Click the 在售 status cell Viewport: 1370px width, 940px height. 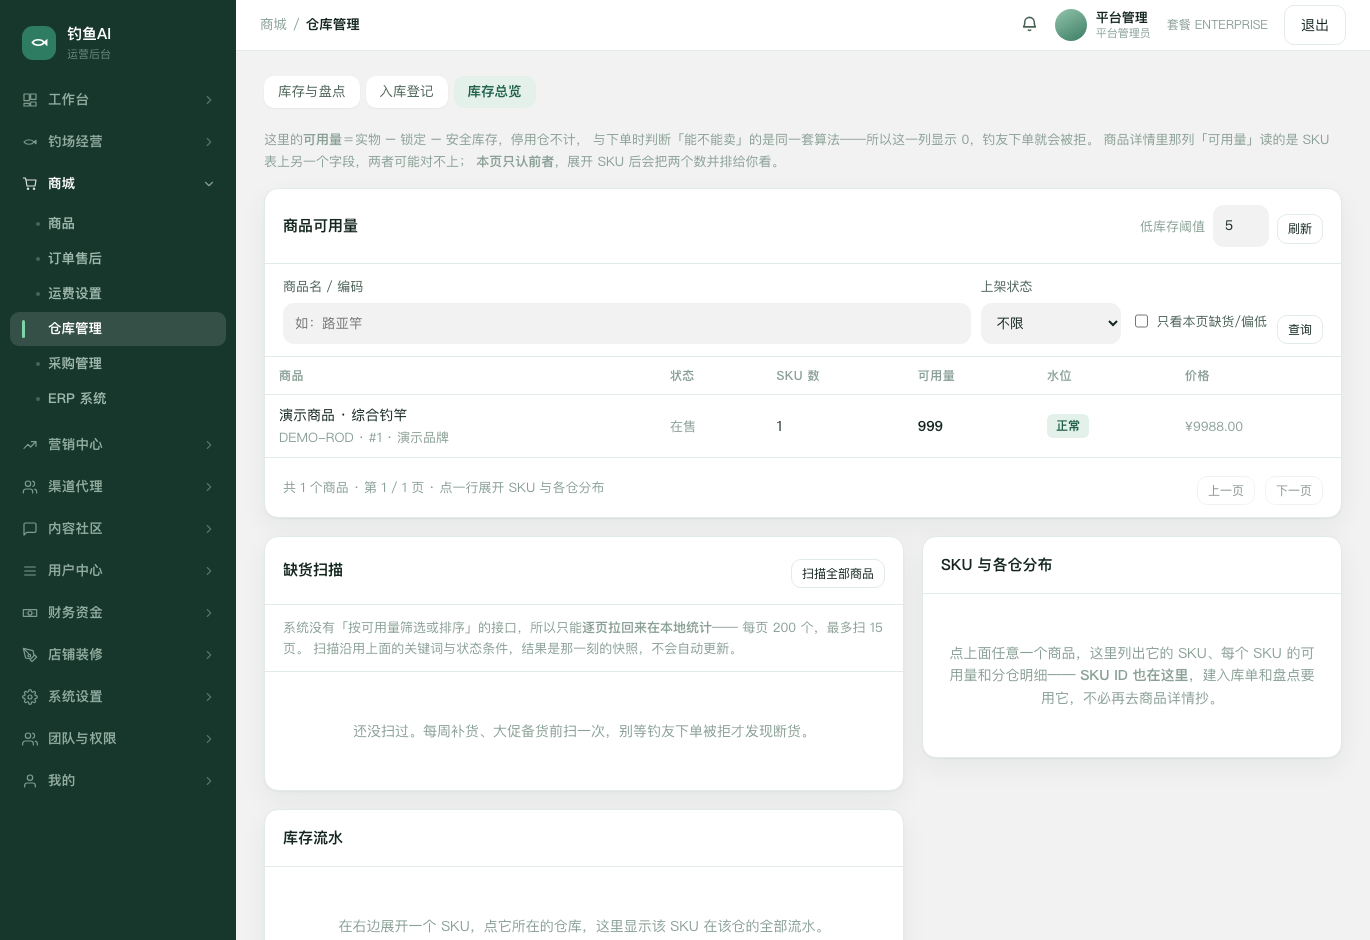pos(683,427)
